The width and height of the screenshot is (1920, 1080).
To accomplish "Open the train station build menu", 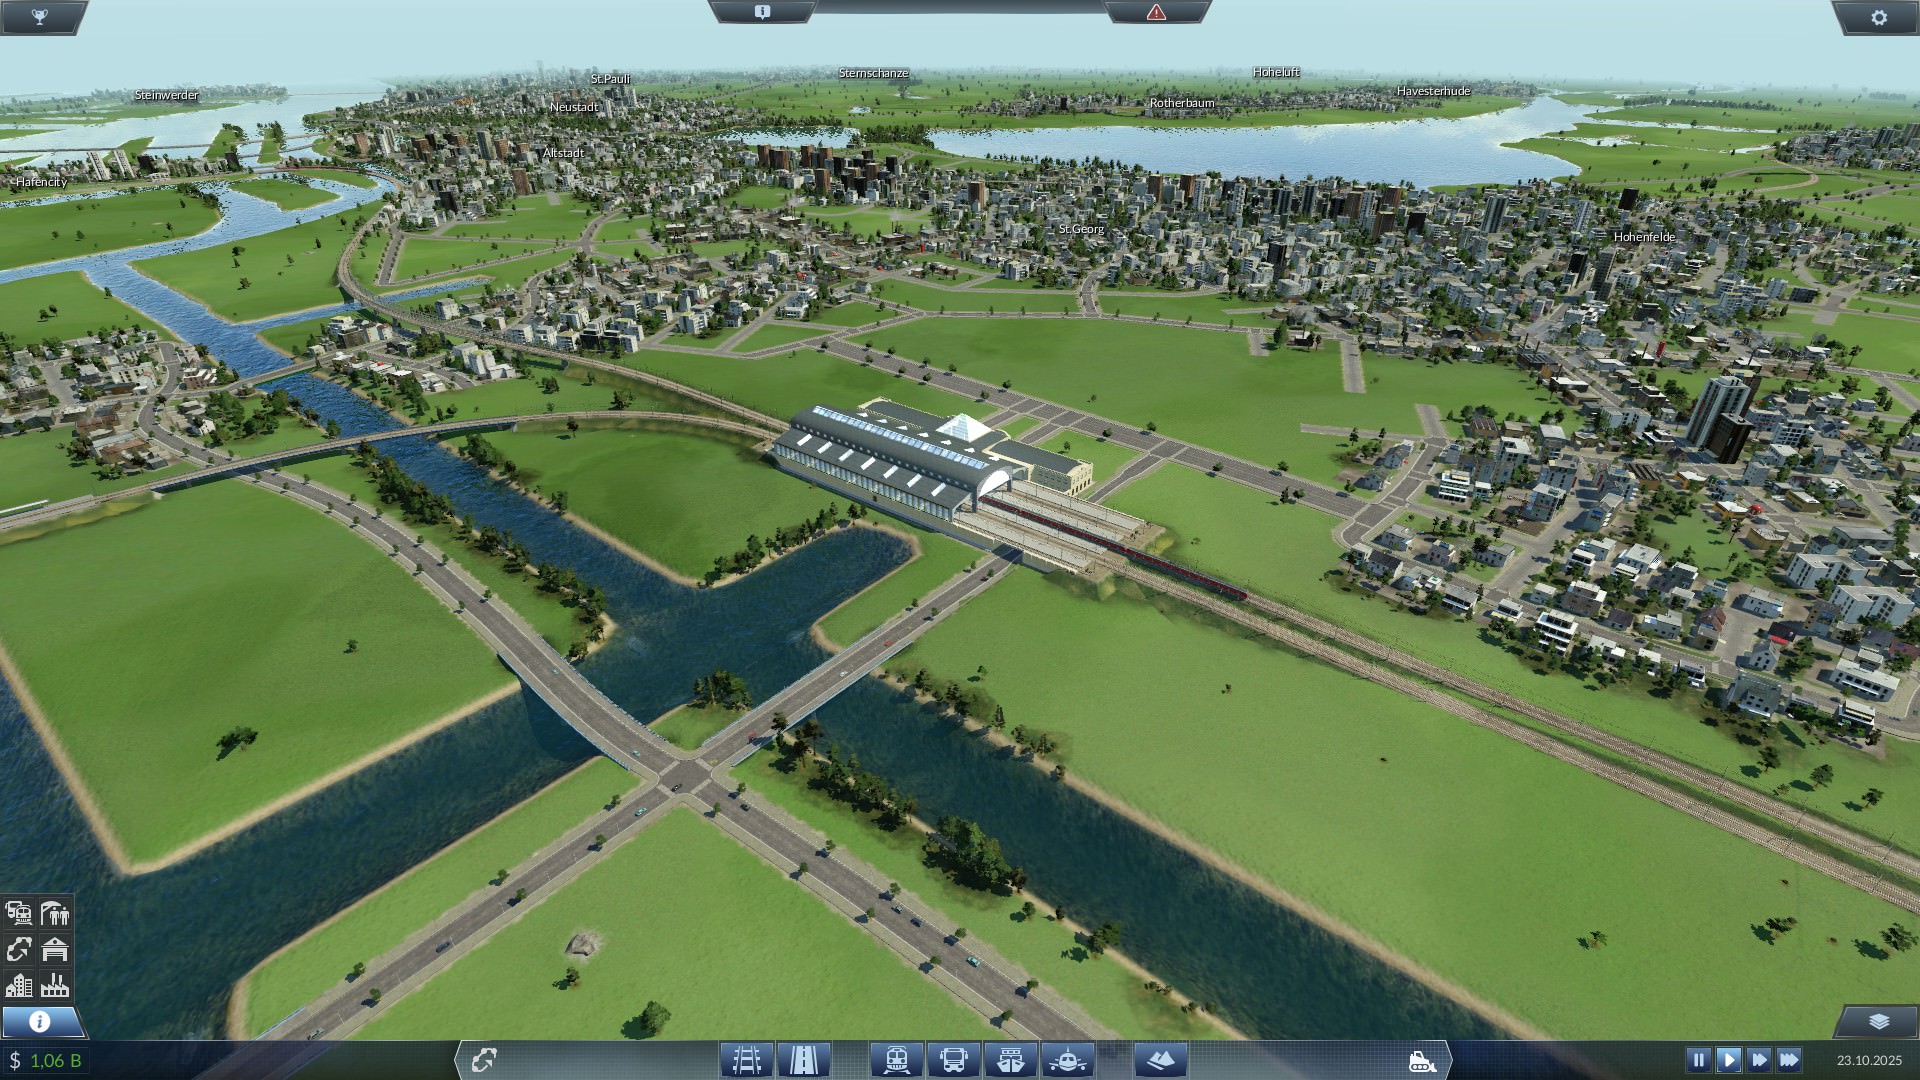I will click(x=896, y=1060).
